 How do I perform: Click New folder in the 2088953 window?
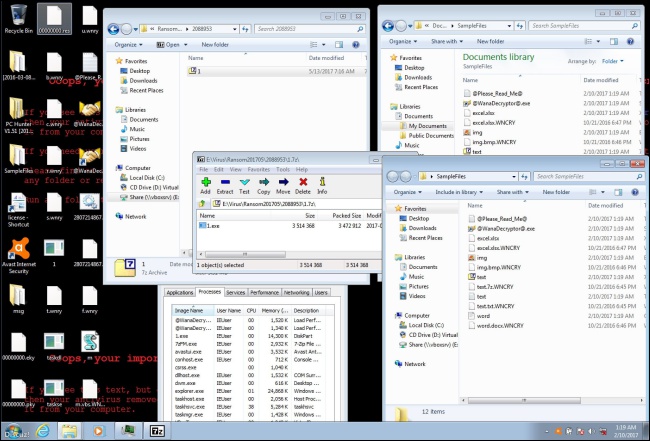pos(215,45)
